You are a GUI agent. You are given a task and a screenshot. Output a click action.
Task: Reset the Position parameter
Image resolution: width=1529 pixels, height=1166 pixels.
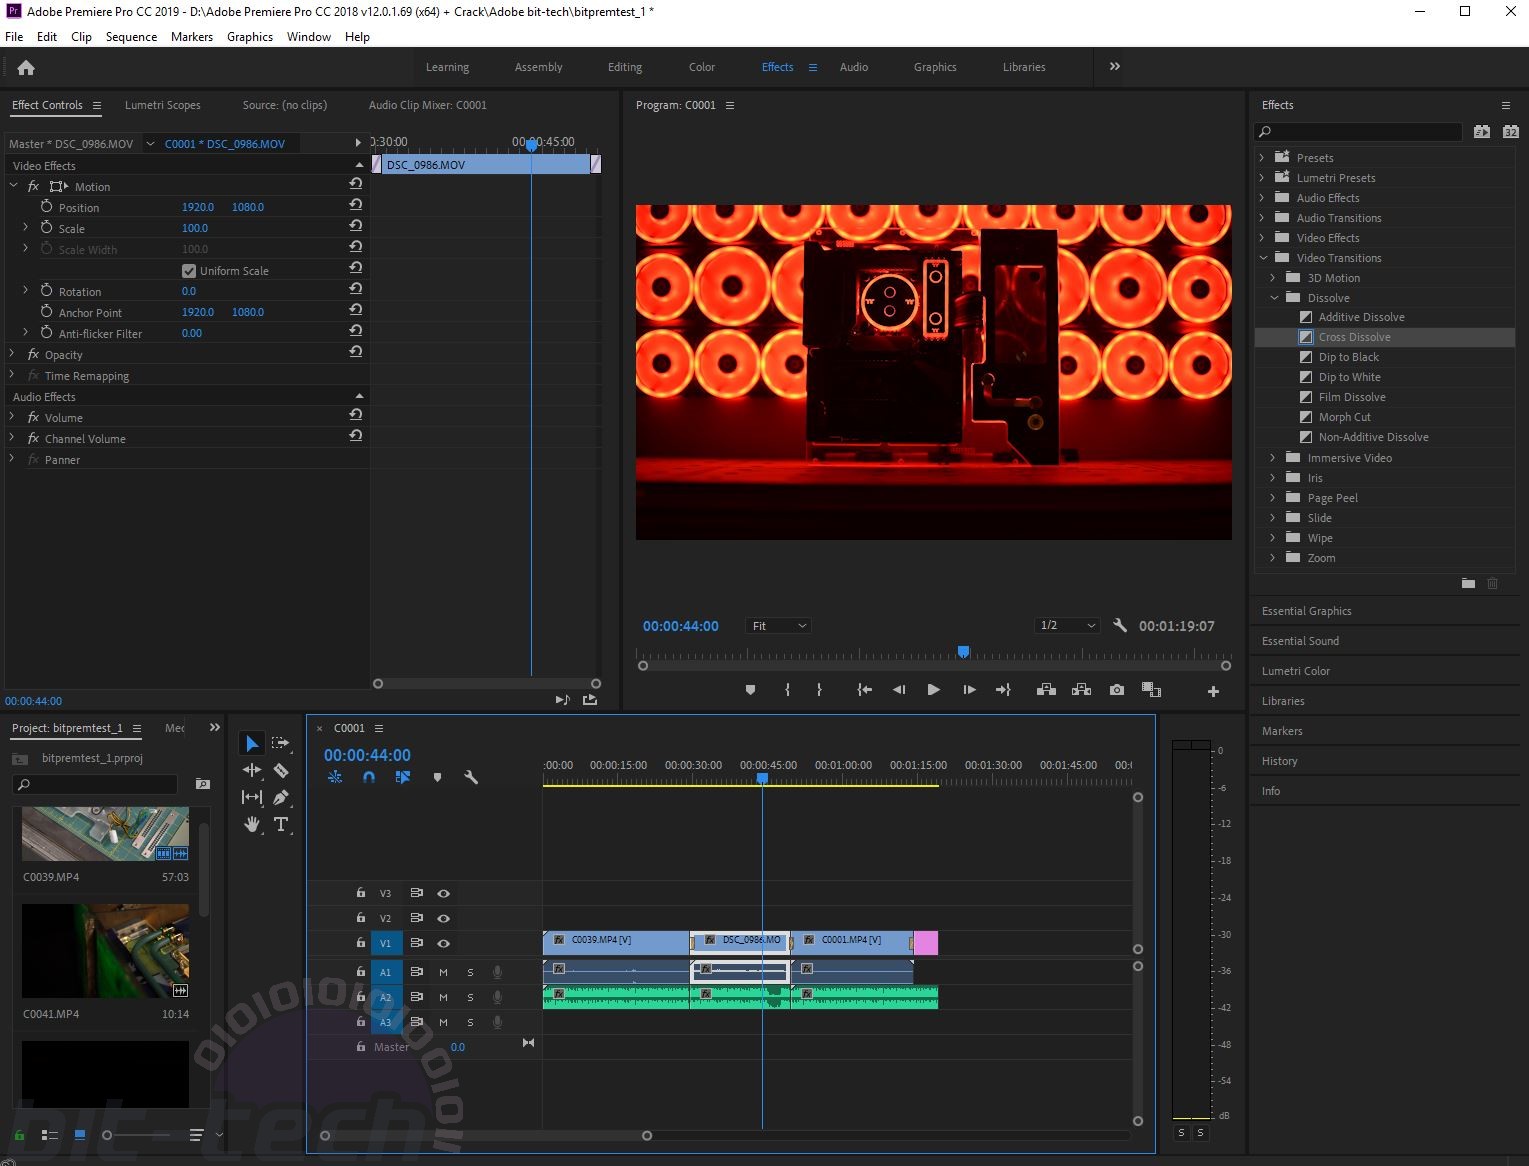click(355, 206)
